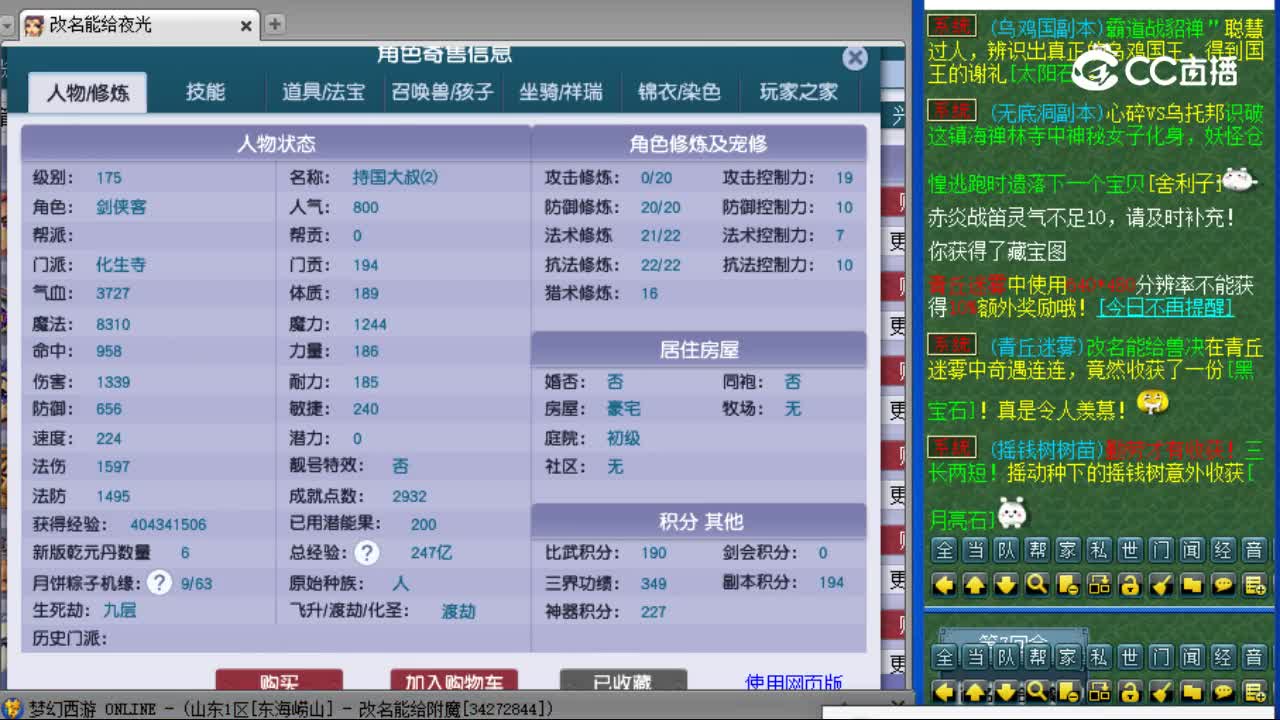The width and height of the screenshot is (1280, 720).
Task: Click the speech bubble icon in the lower chat toolbar
Action: point(1223,691)
